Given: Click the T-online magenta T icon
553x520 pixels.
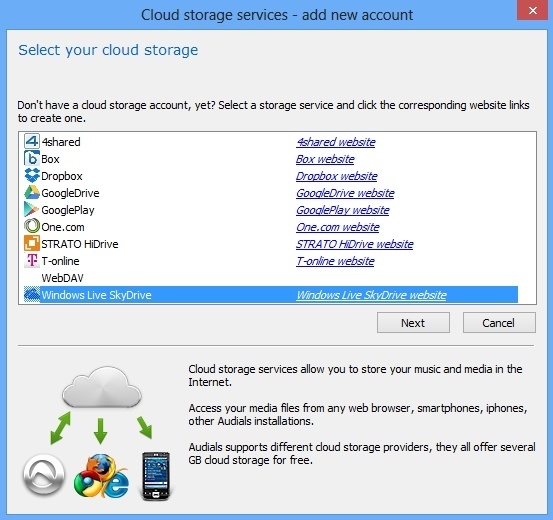Looking at the screenshot, I should [32, 260].
